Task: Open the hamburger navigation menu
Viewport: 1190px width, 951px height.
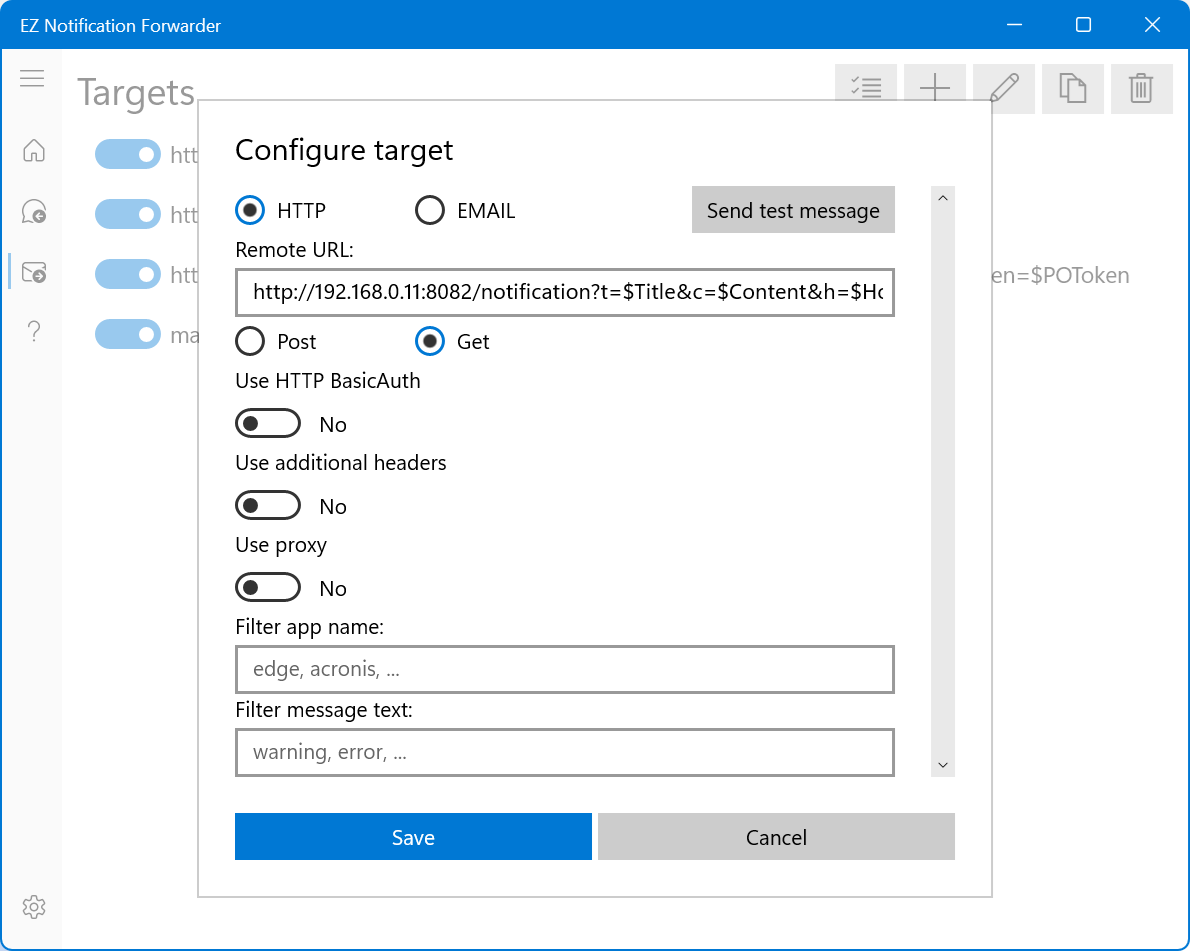Action: point(32,78)
